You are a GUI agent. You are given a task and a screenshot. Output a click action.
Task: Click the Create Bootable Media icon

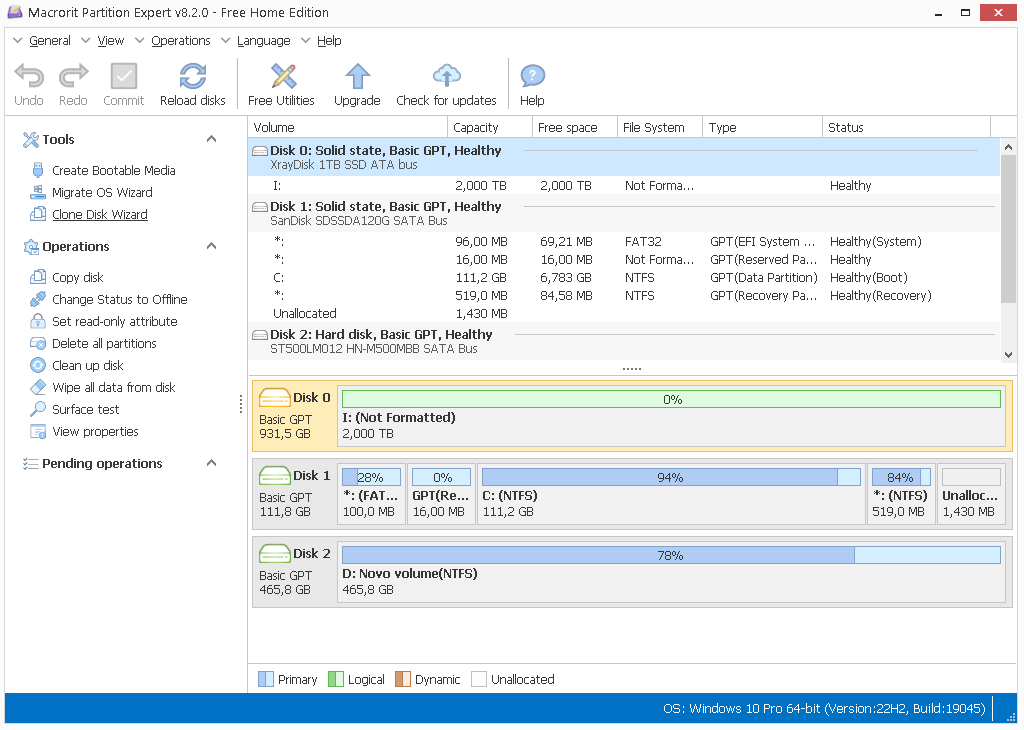(38, 170)
